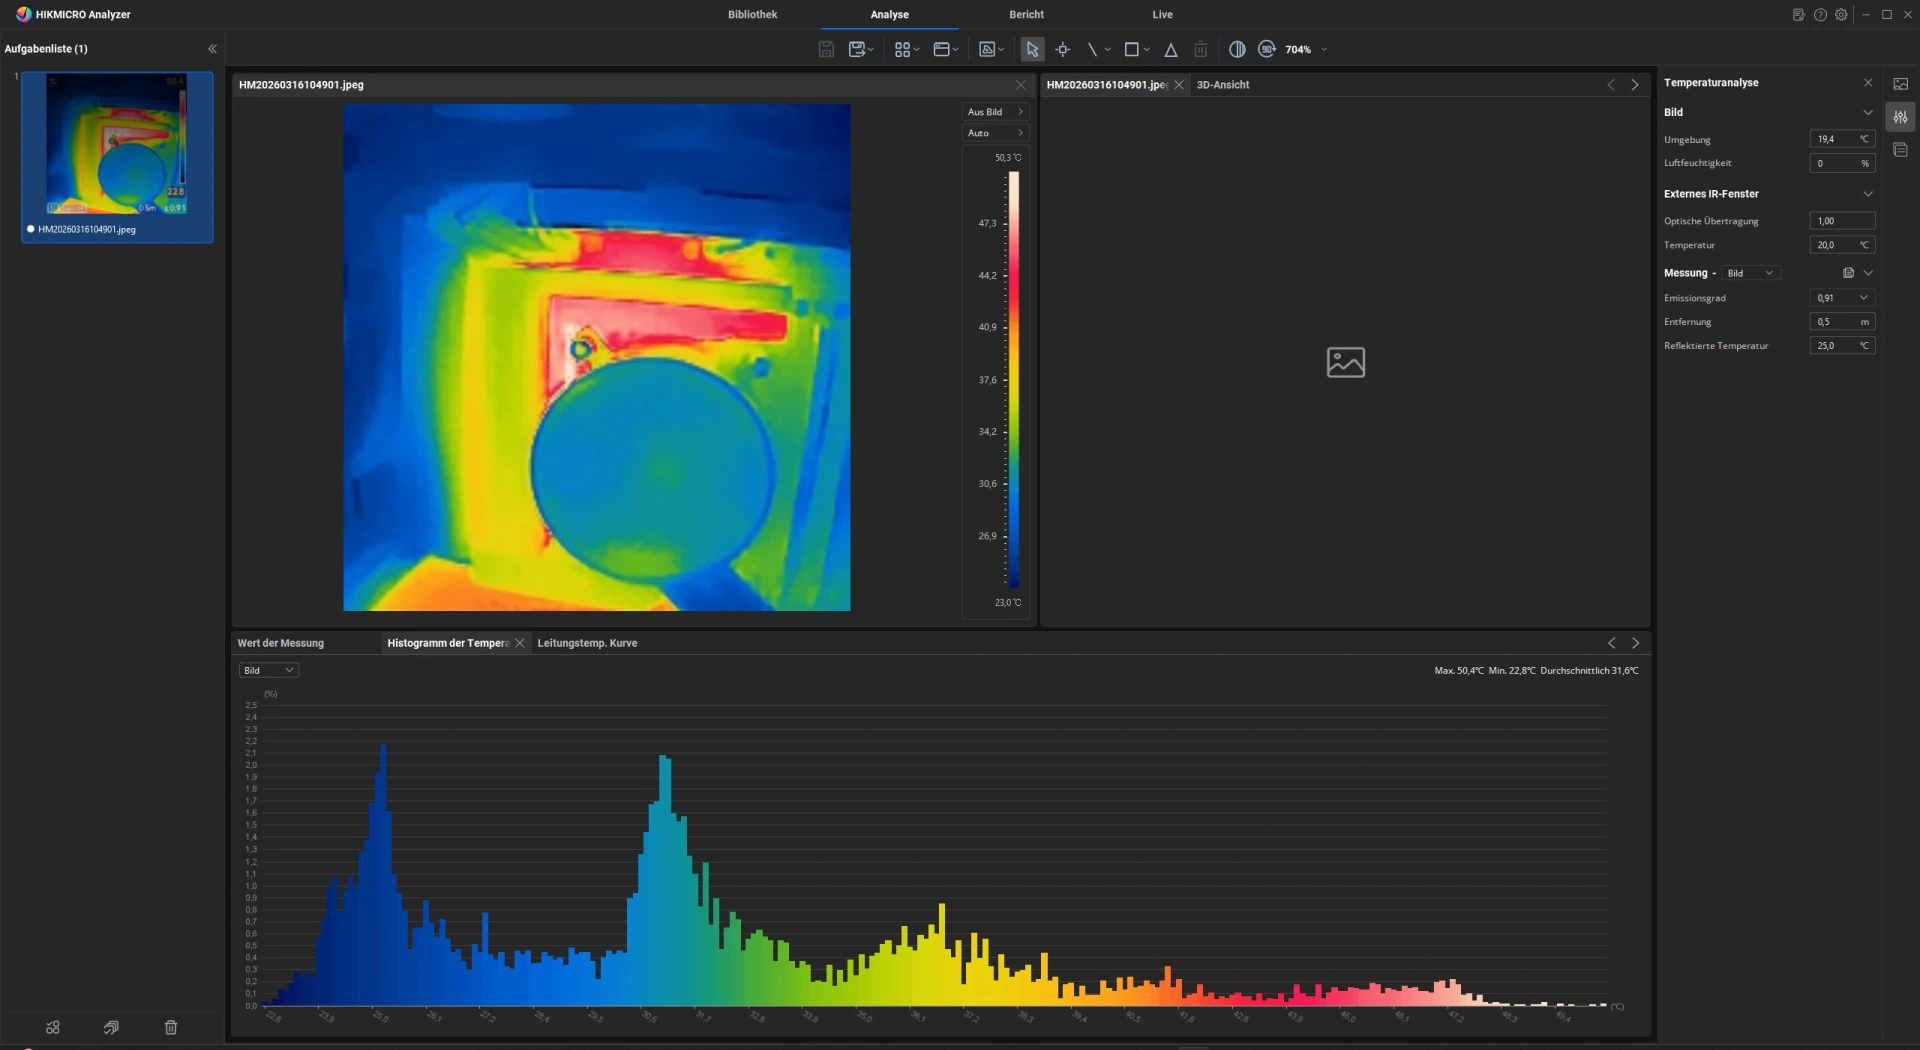The width and height of the screenshot is (1920, 1050).
Task: Open the Leitungstemp. Kurve tab
Action: click(587, 643)
